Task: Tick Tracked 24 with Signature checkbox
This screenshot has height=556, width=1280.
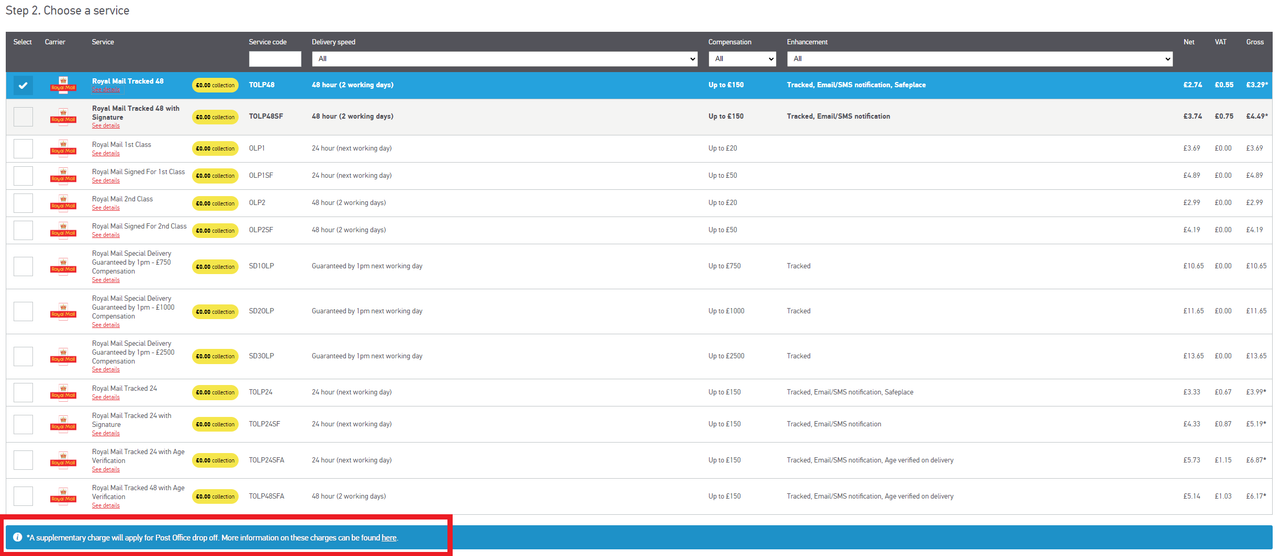Action: [x=23, y=424]
